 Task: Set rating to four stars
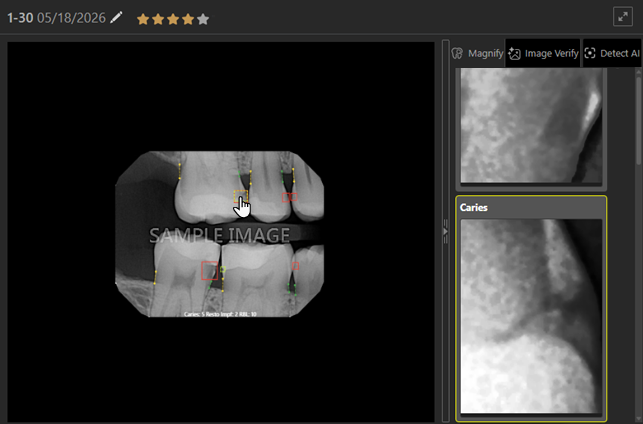[x=188, y=19]
